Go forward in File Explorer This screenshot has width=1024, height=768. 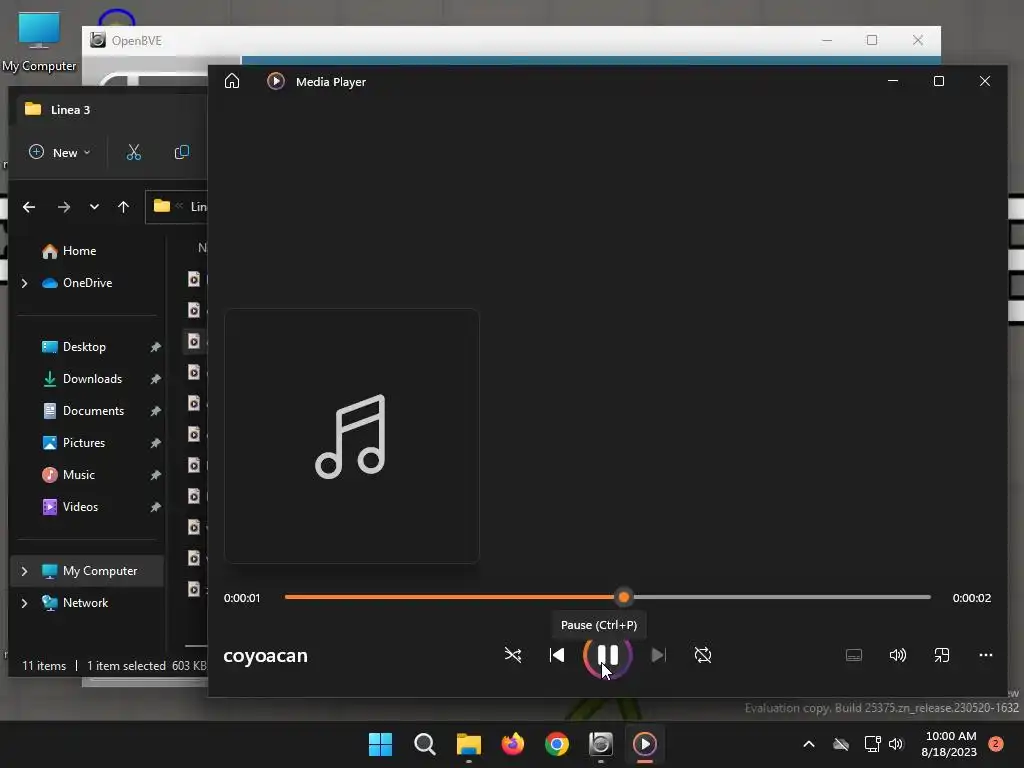pyautogui.click(x=63, y=207)
